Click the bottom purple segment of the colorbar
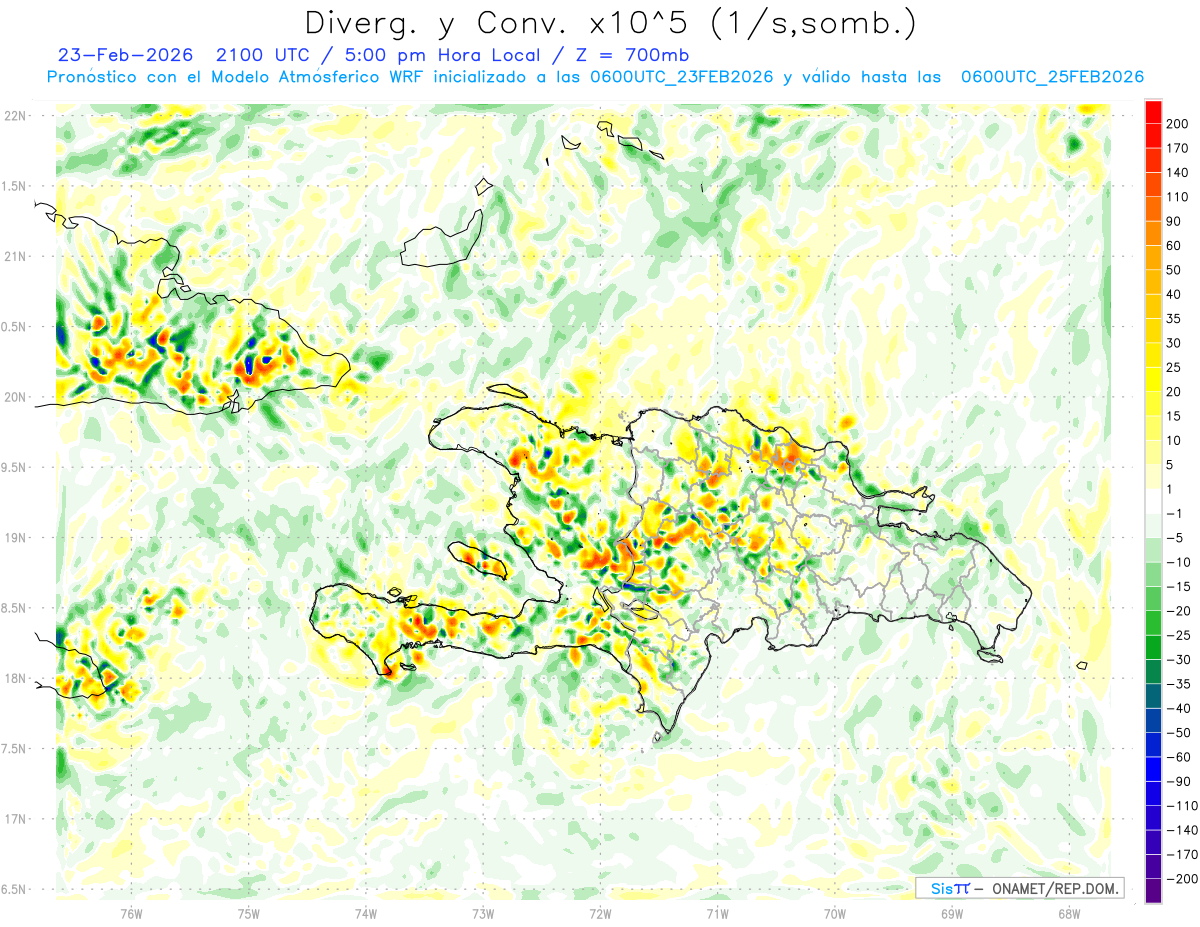This screenshot has height=927, width=1200. (1153, 891)
